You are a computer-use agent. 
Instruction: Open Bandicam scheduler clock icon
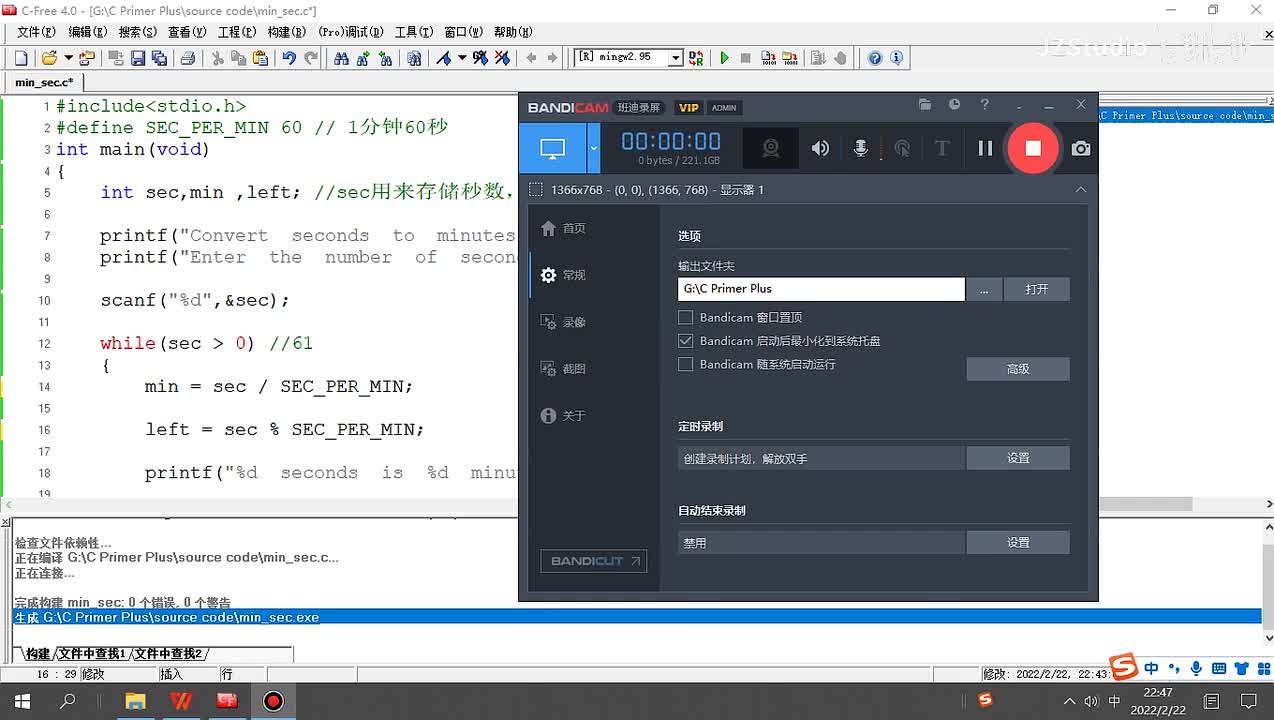[x=954, y=104]
